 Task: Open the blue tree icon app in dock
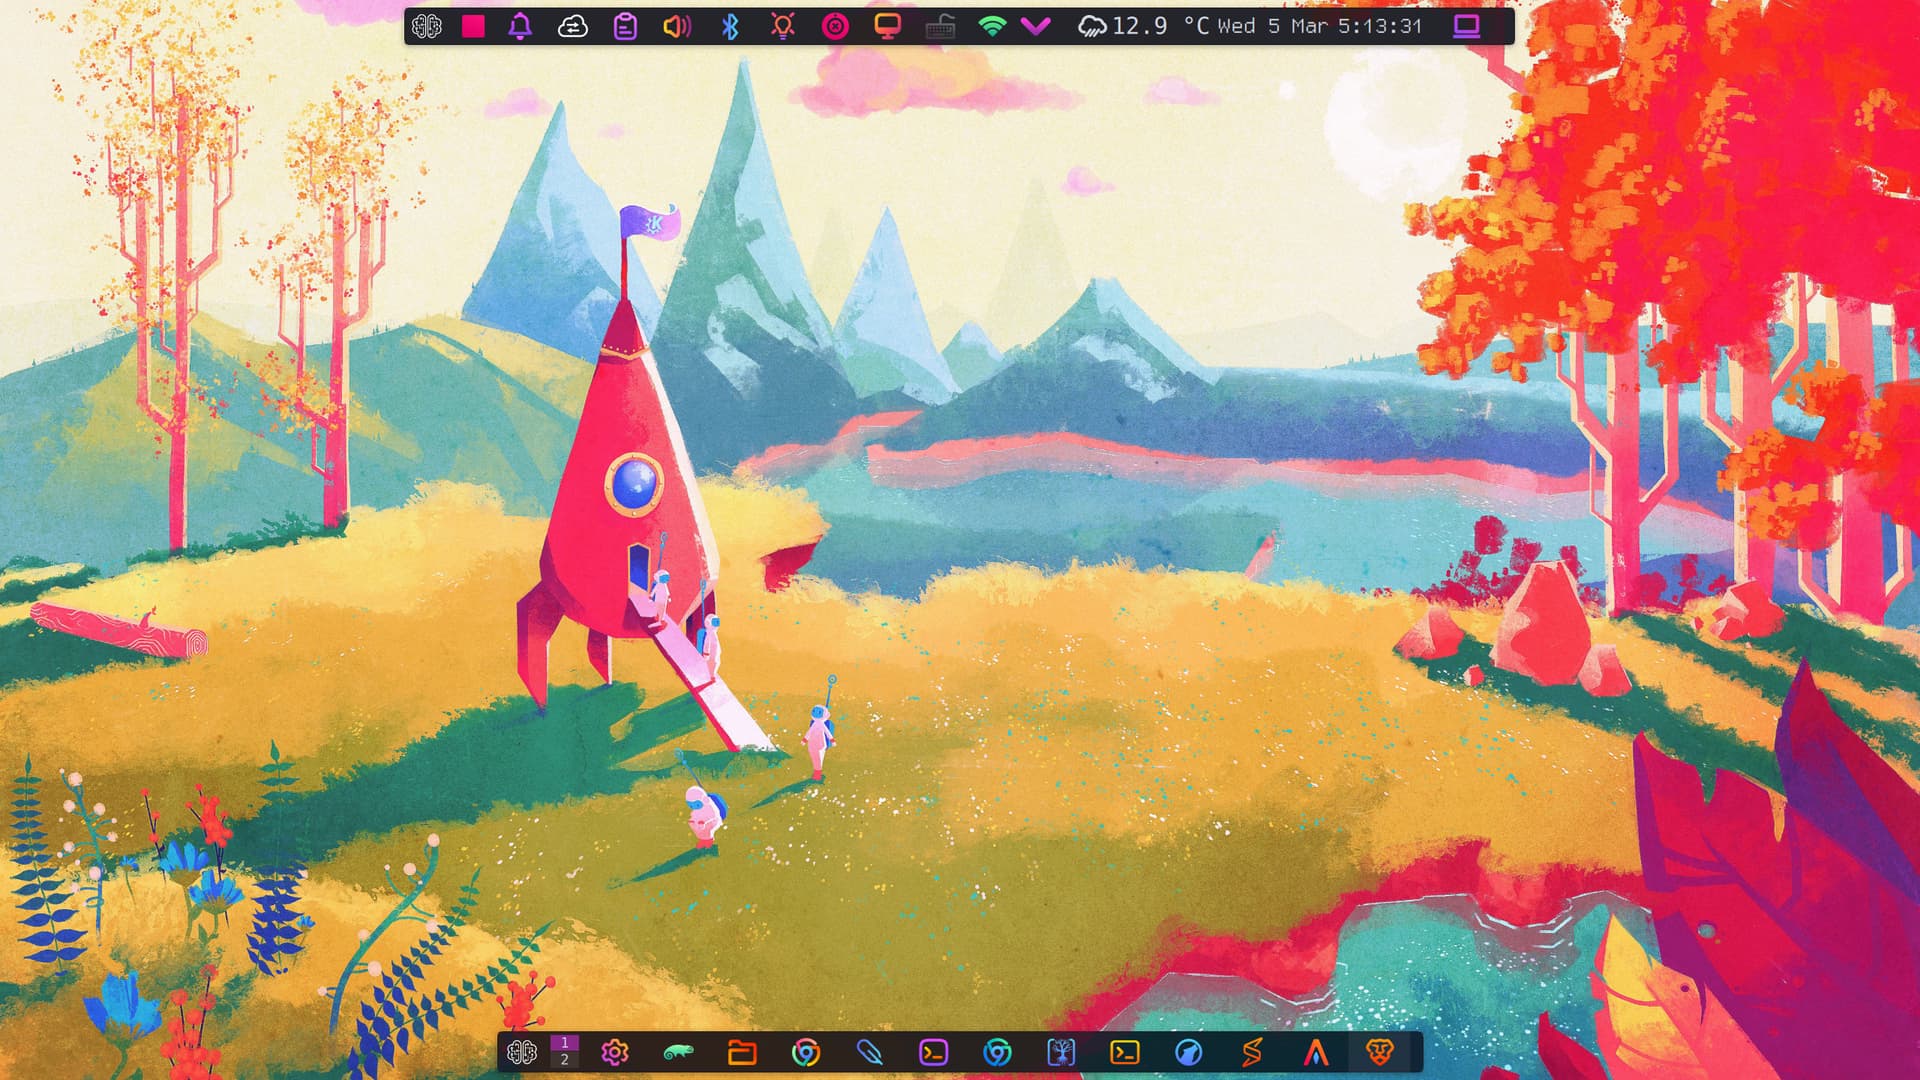[x=1061, y=1052]
